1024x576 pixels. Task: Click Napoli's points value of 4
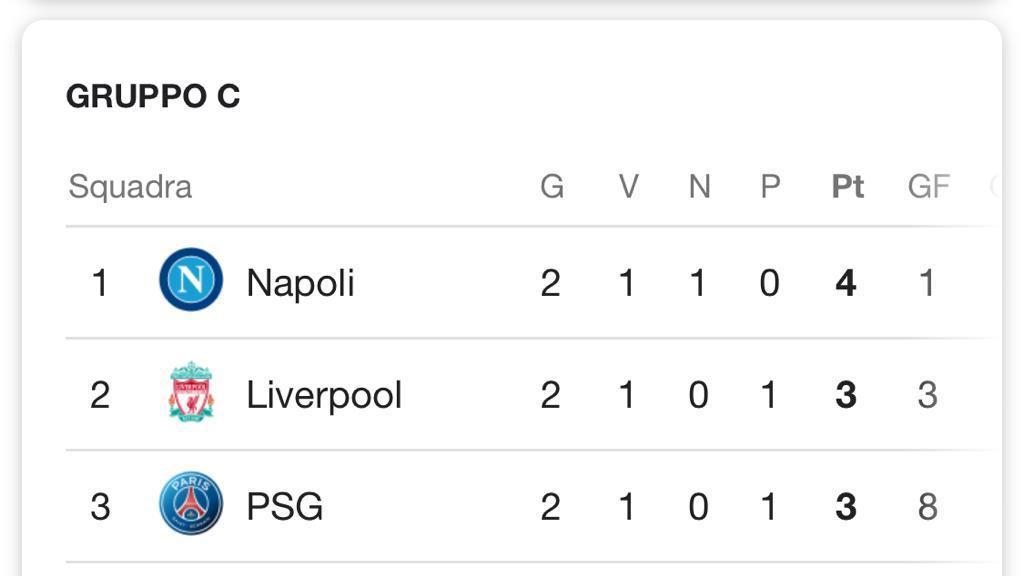tap(846, 283)
